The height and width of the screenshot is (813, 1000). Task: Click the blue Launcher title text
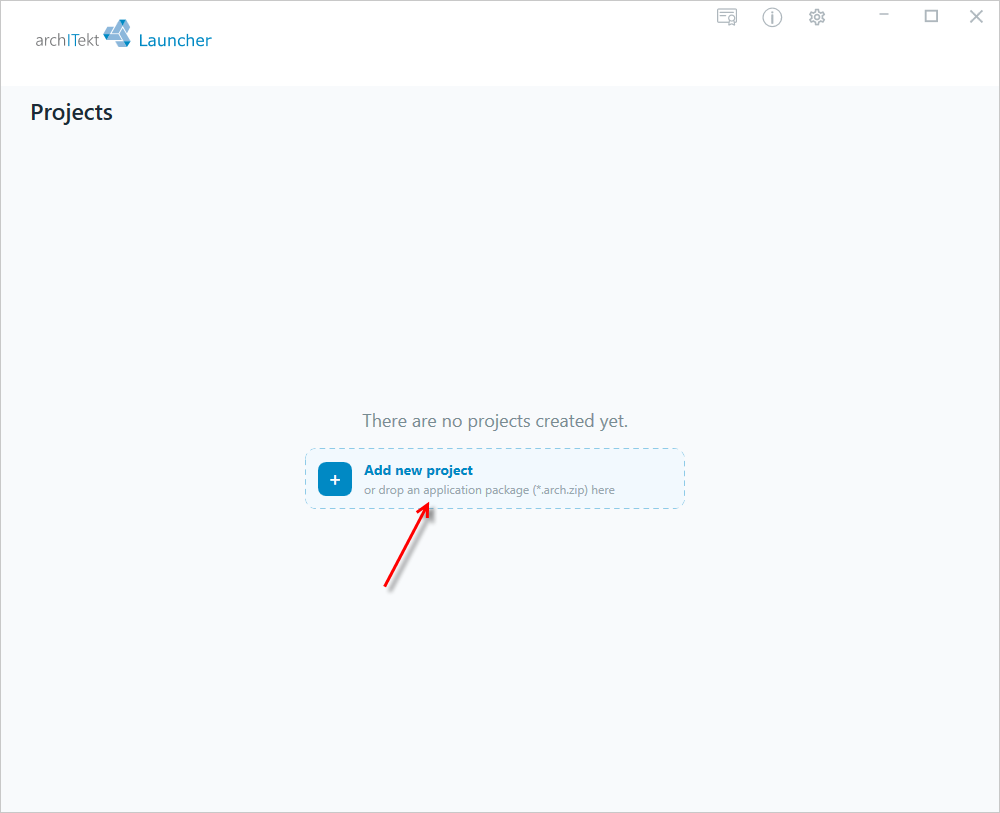tap(175, 40)
